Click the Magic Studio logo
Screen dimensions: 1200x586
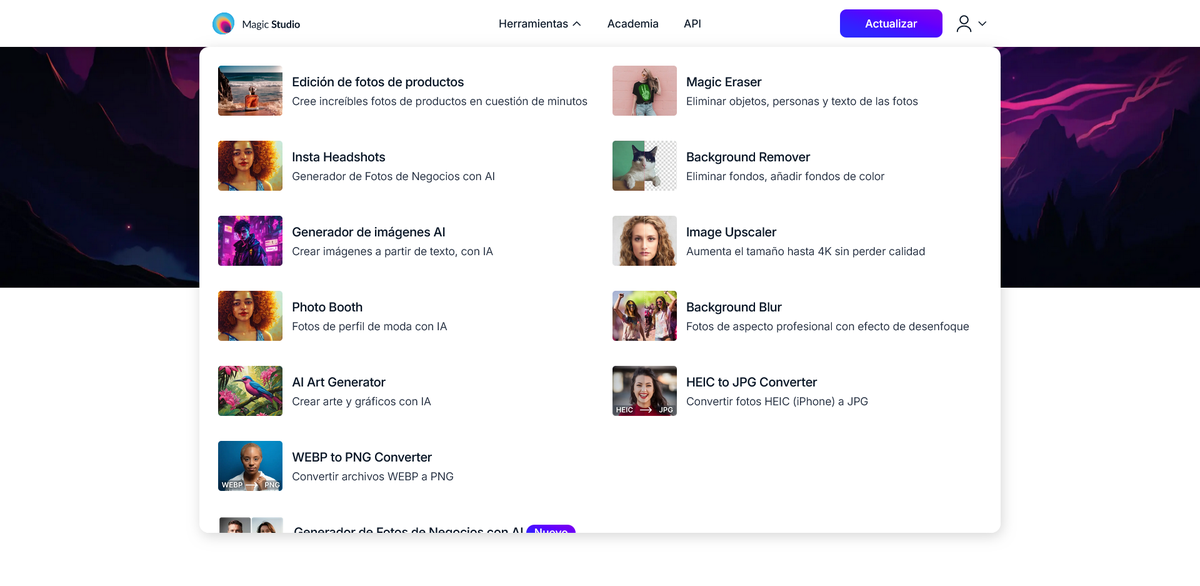pos(255,23)
